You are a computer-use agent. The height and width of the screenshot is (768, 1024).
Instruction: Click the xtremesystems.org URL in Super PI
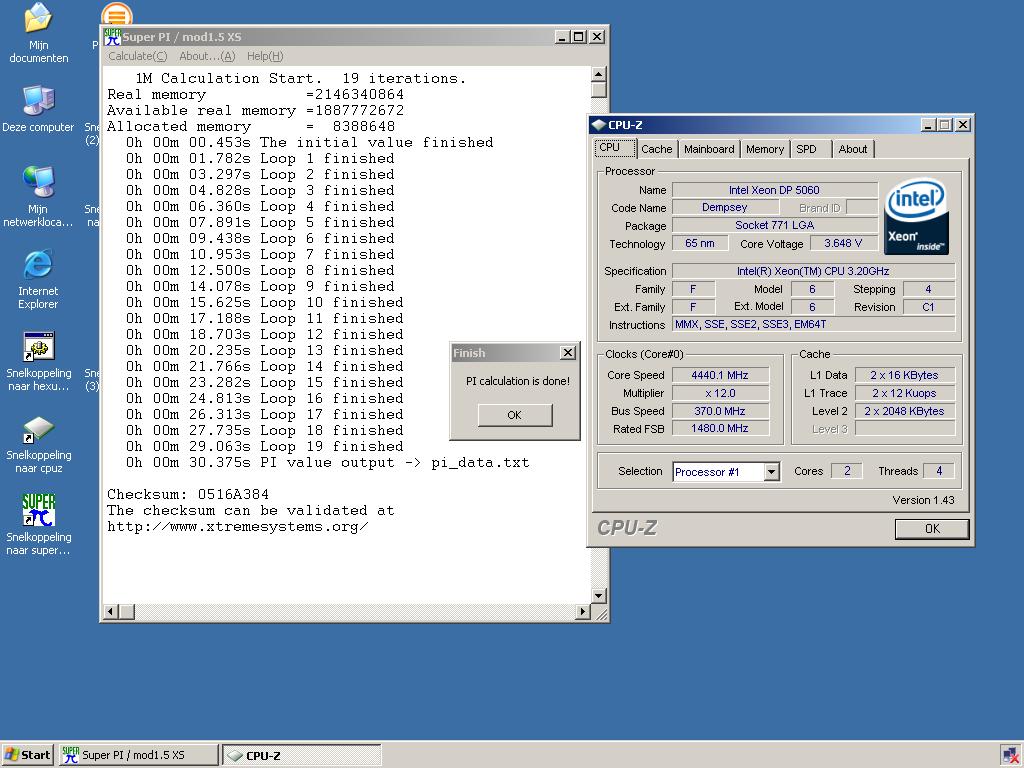[x=238, y=526]
